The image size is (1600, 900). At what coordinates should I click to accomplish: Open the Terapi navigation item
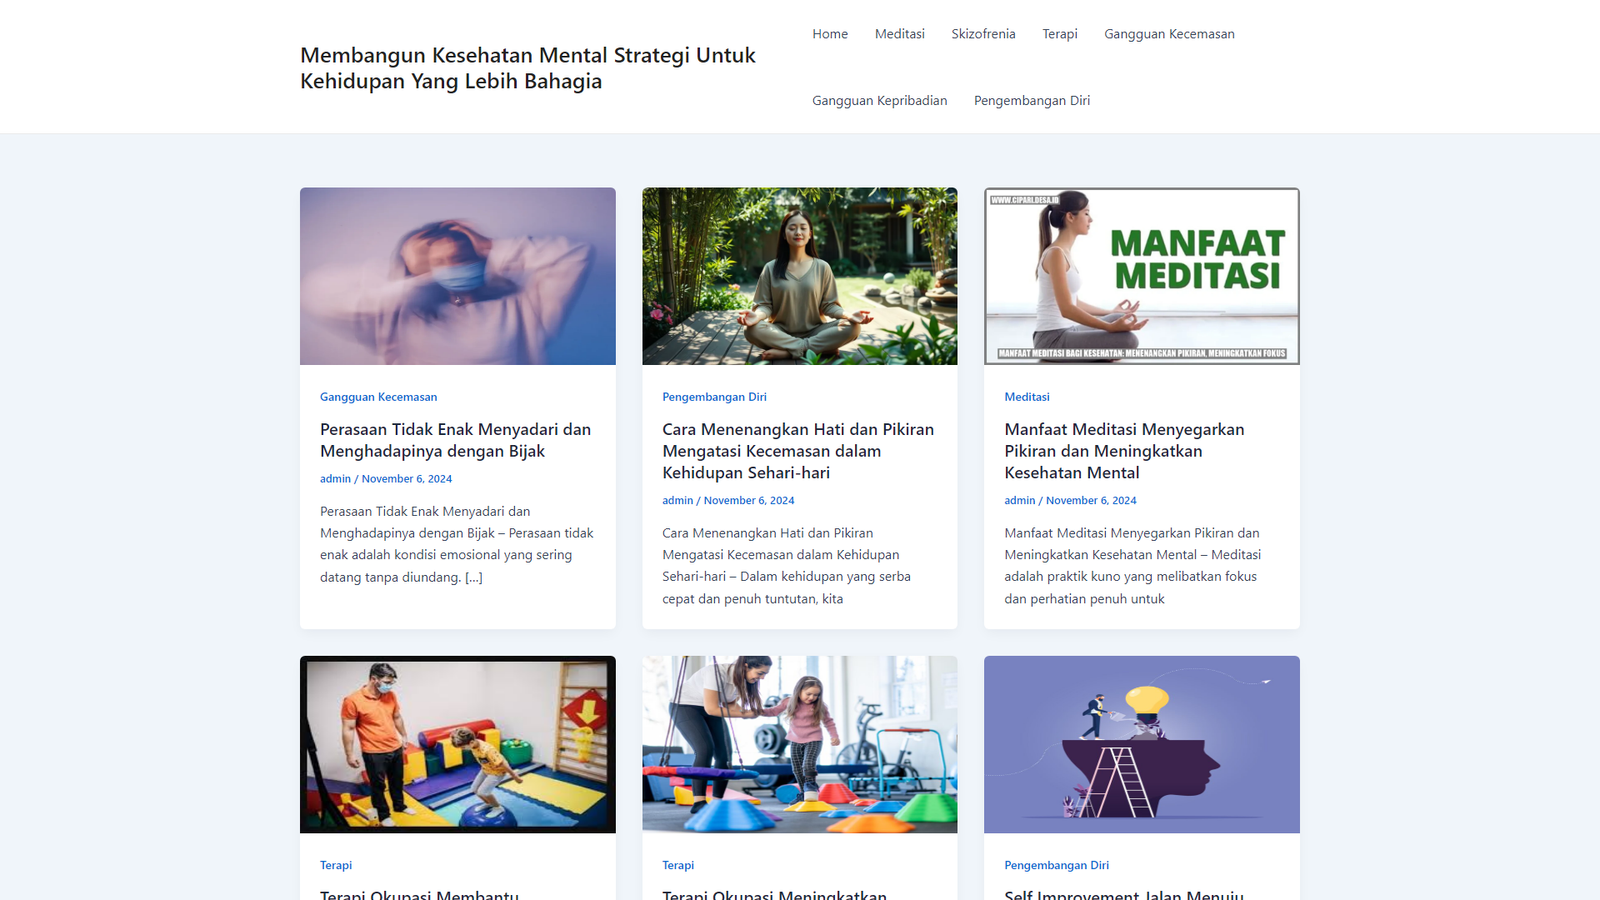pyautogui.click(x=1060, y=34)
